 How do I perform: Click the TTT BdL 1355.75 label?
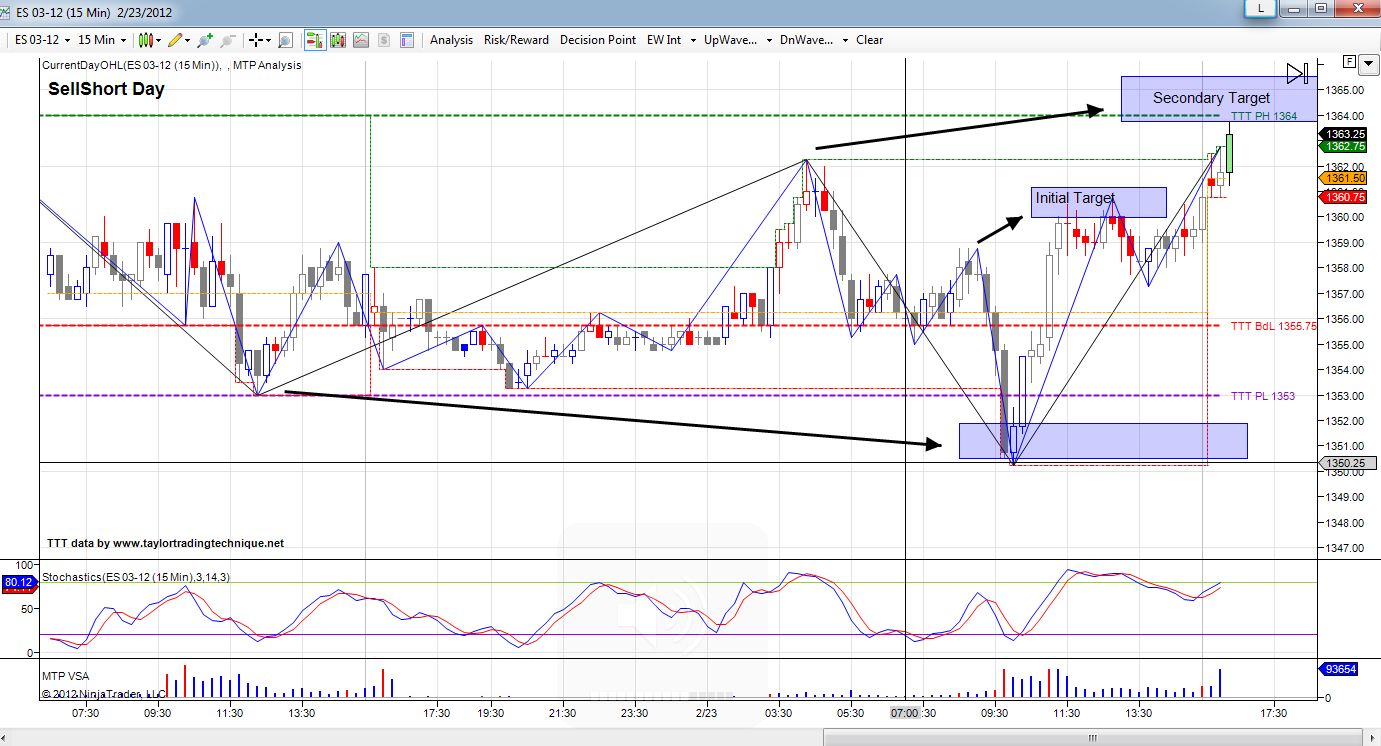click(x=1274, y=326)
